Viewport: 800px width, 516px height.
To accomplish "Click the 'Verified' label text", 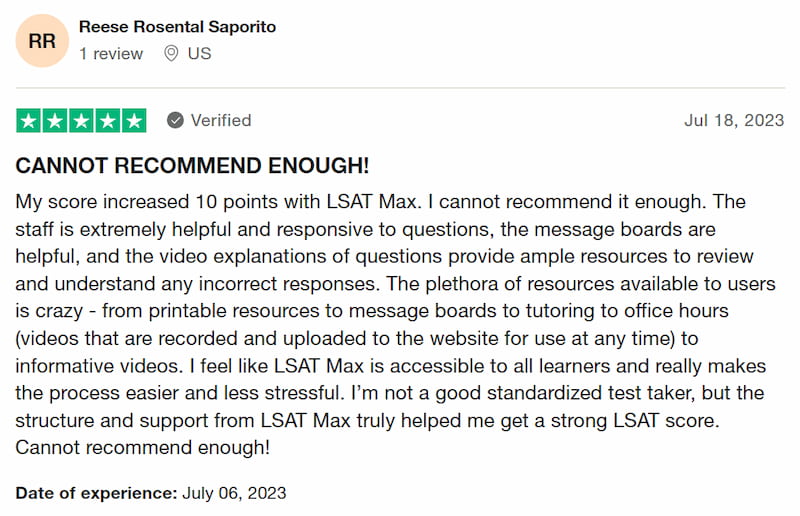I will [221, 120].
